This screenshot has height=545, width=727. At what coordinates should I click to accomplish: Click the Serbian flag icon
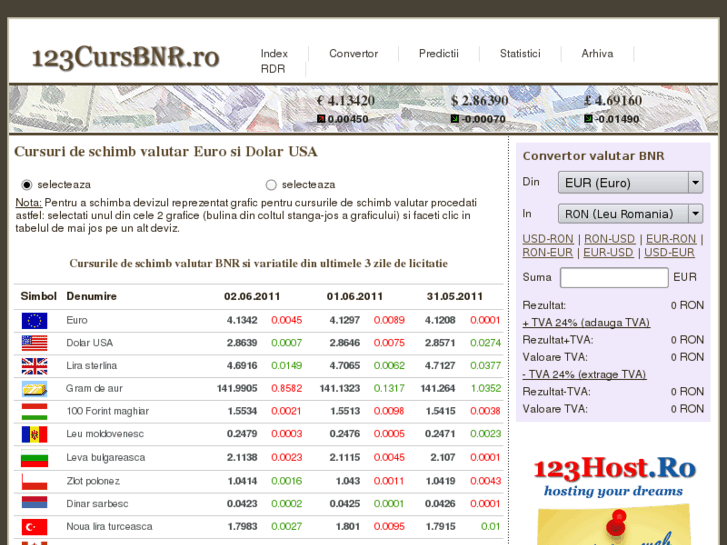tap(34, 503)
